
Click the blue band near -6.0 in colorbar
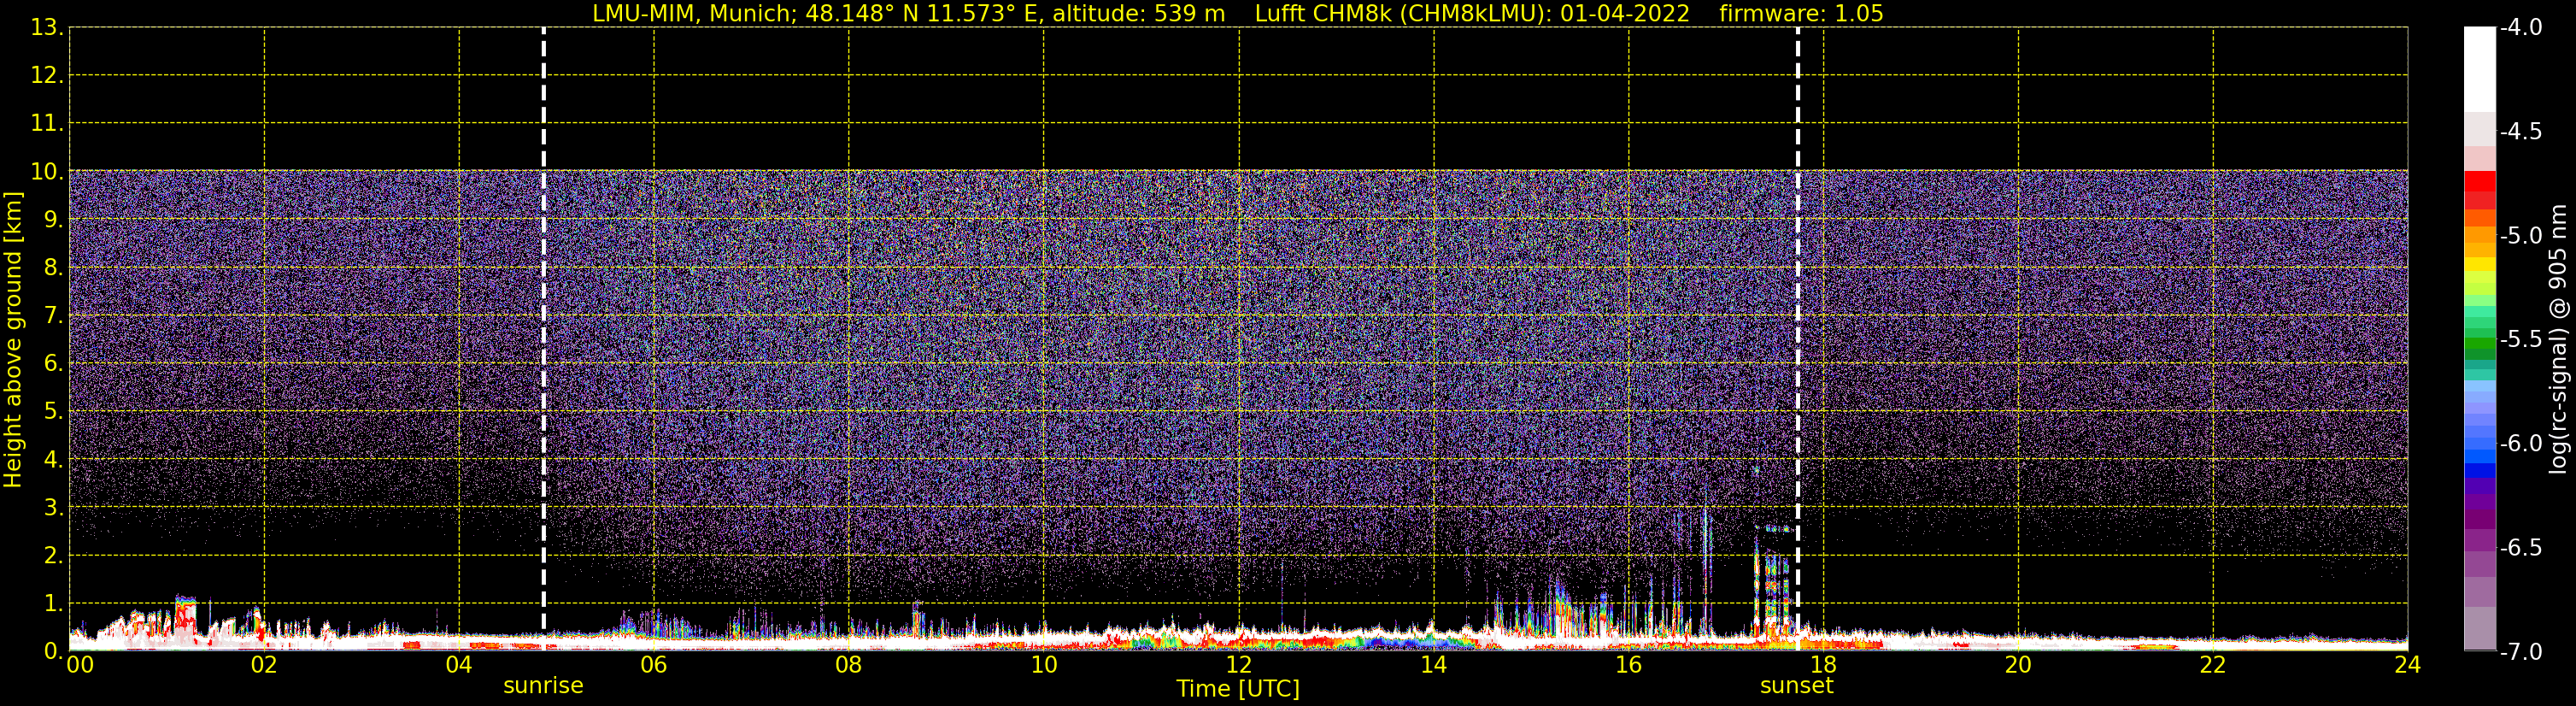[2480, 457]
